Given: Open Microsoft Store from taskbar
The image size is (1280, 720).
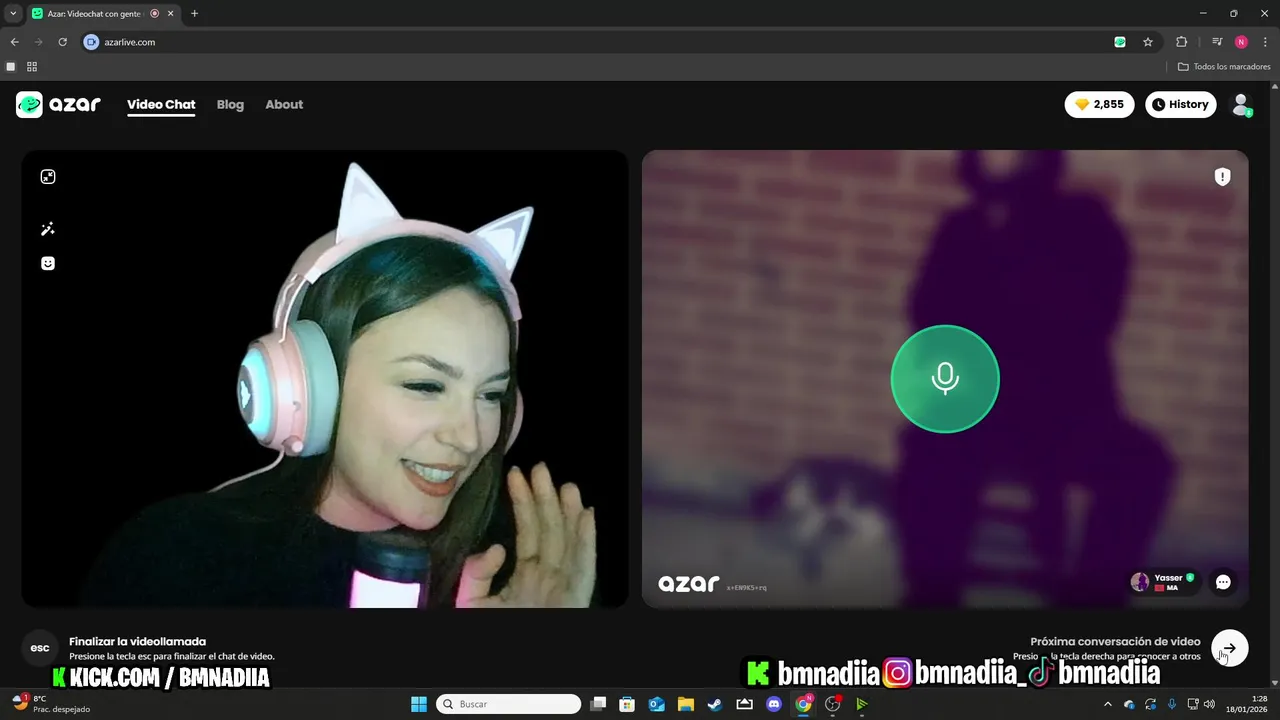Looking at the screenshot, I should 627,704.
